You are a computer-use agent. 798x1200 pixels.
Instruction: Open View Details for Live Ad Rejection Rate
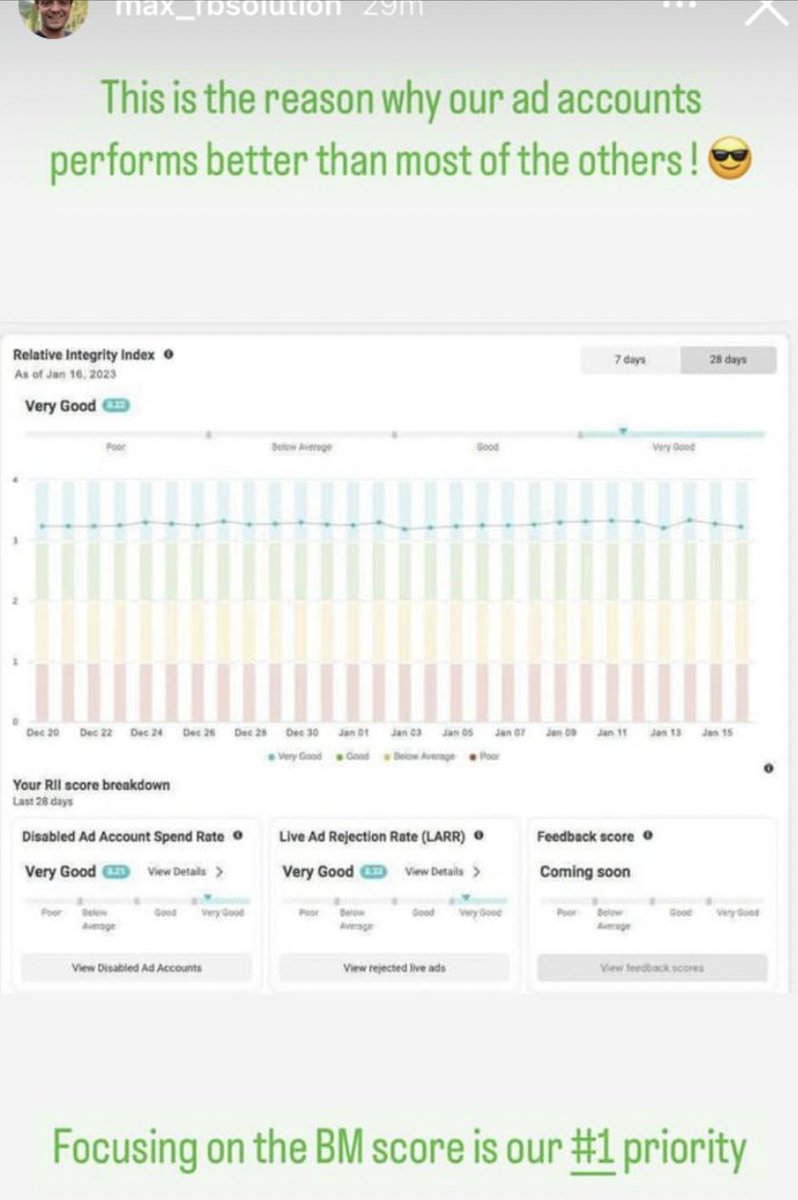click(x=434, y=872)
